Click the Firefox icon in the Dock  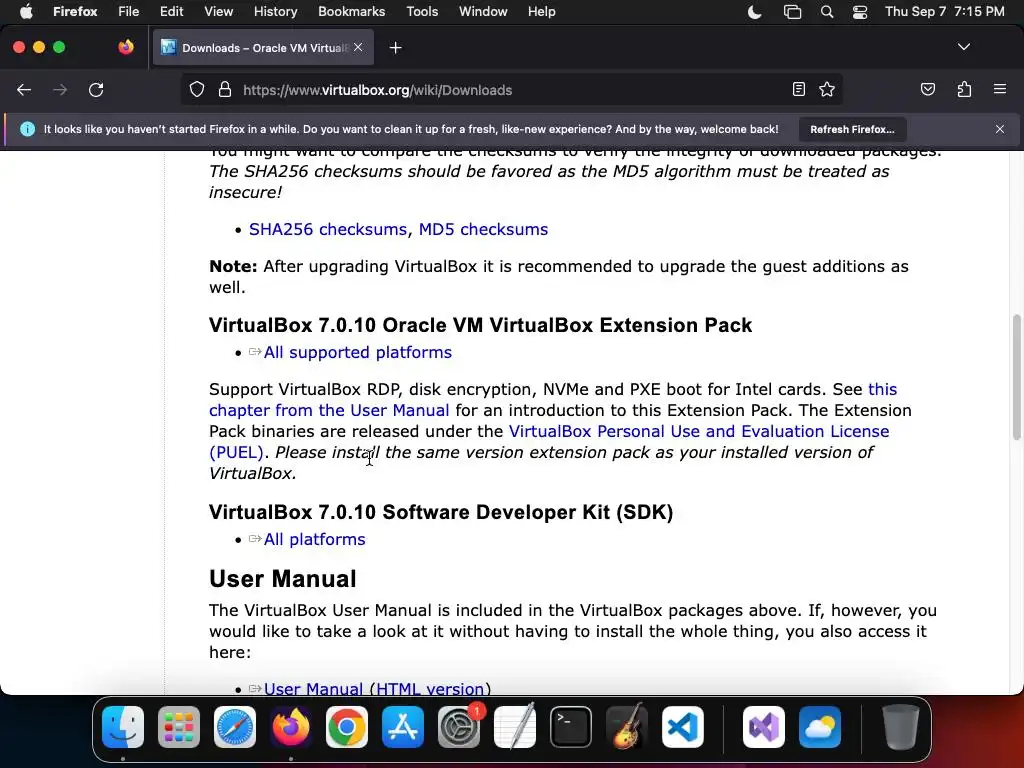[x=291, y=727]
